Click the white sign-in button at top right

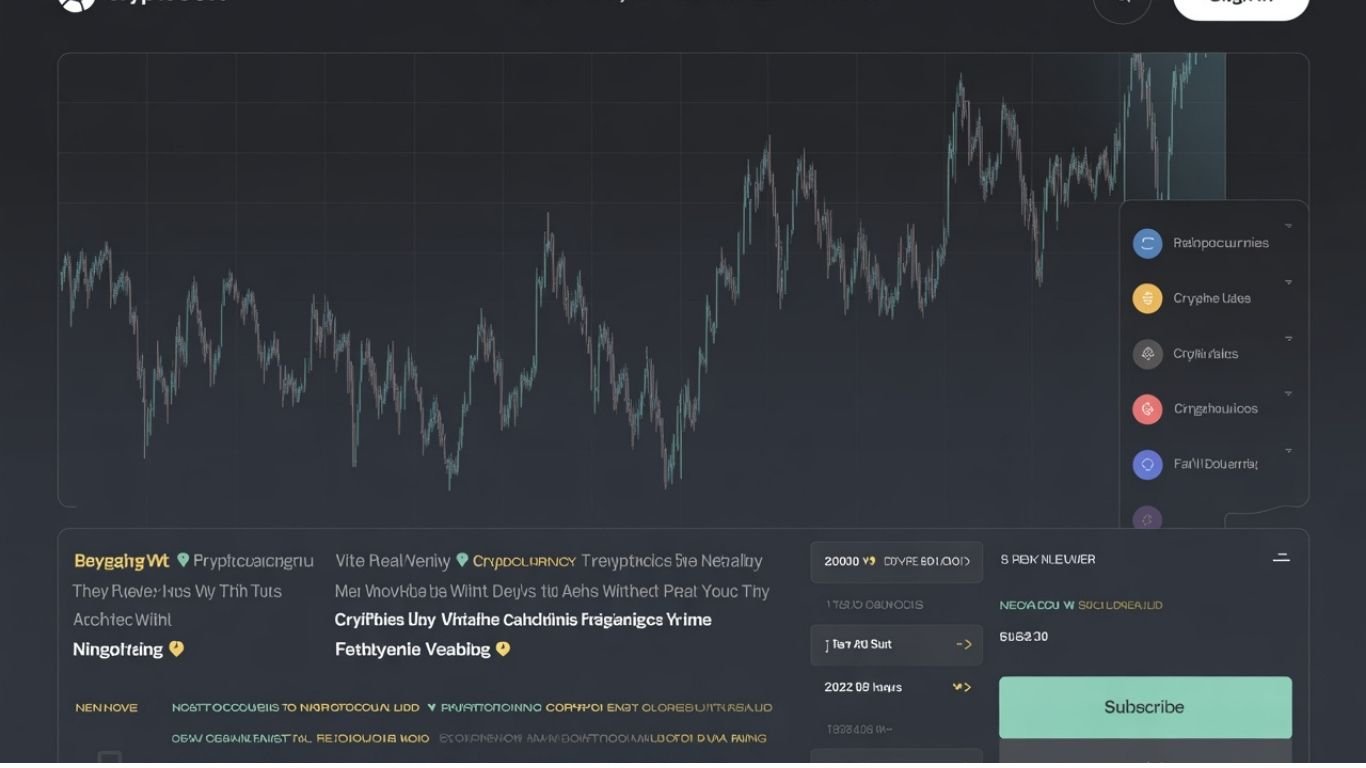(1240, 5)
